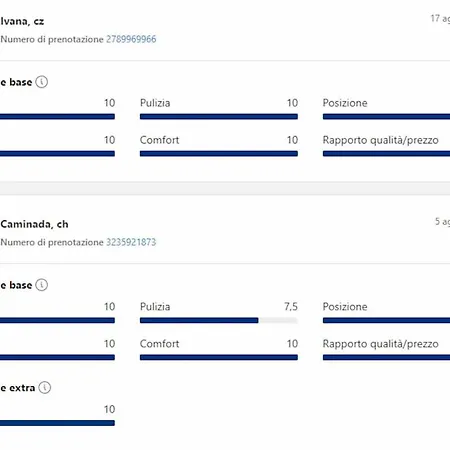
Task: Click the Posizione bar in Caminada's review
Action: pos(386,320)
